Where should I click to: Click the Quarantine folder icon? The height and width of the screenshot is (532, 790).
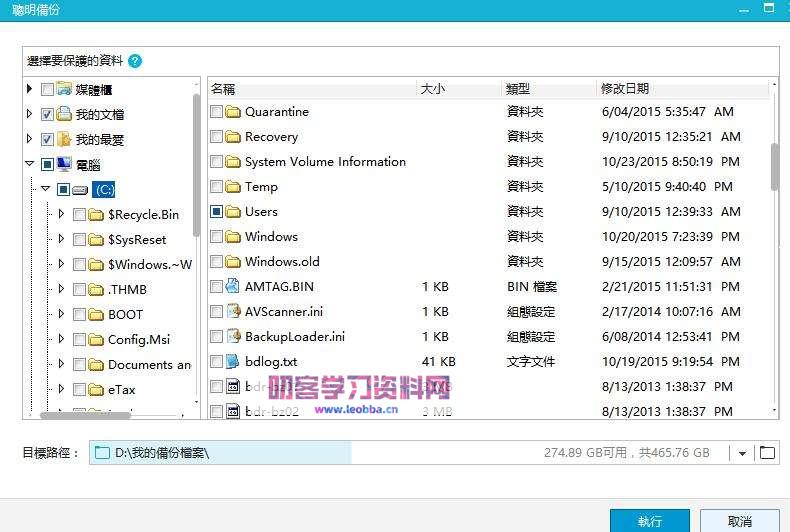tap(233, 111)
